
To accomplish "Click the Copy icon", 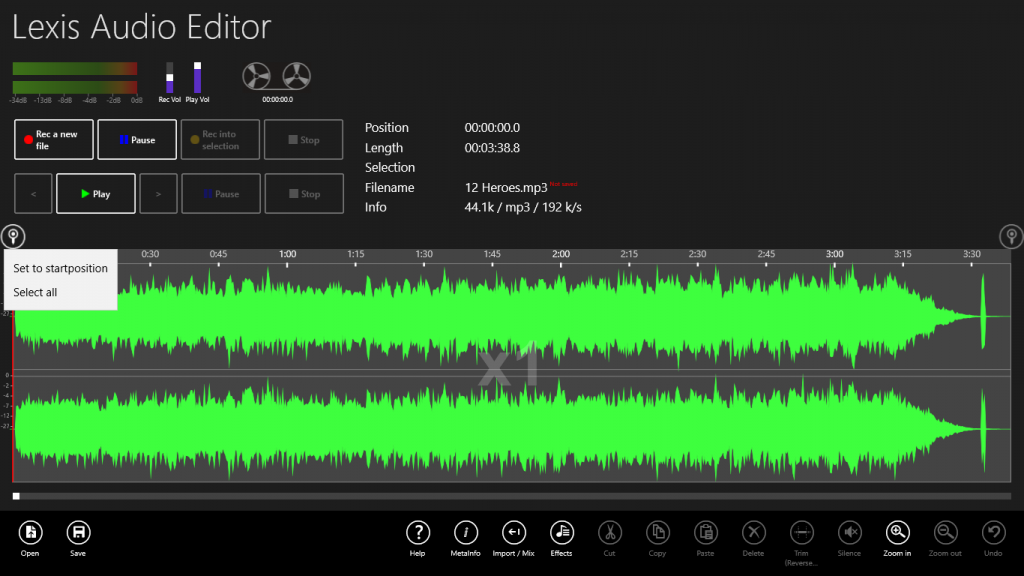I will pyautogui.click(x=657, y=533).
